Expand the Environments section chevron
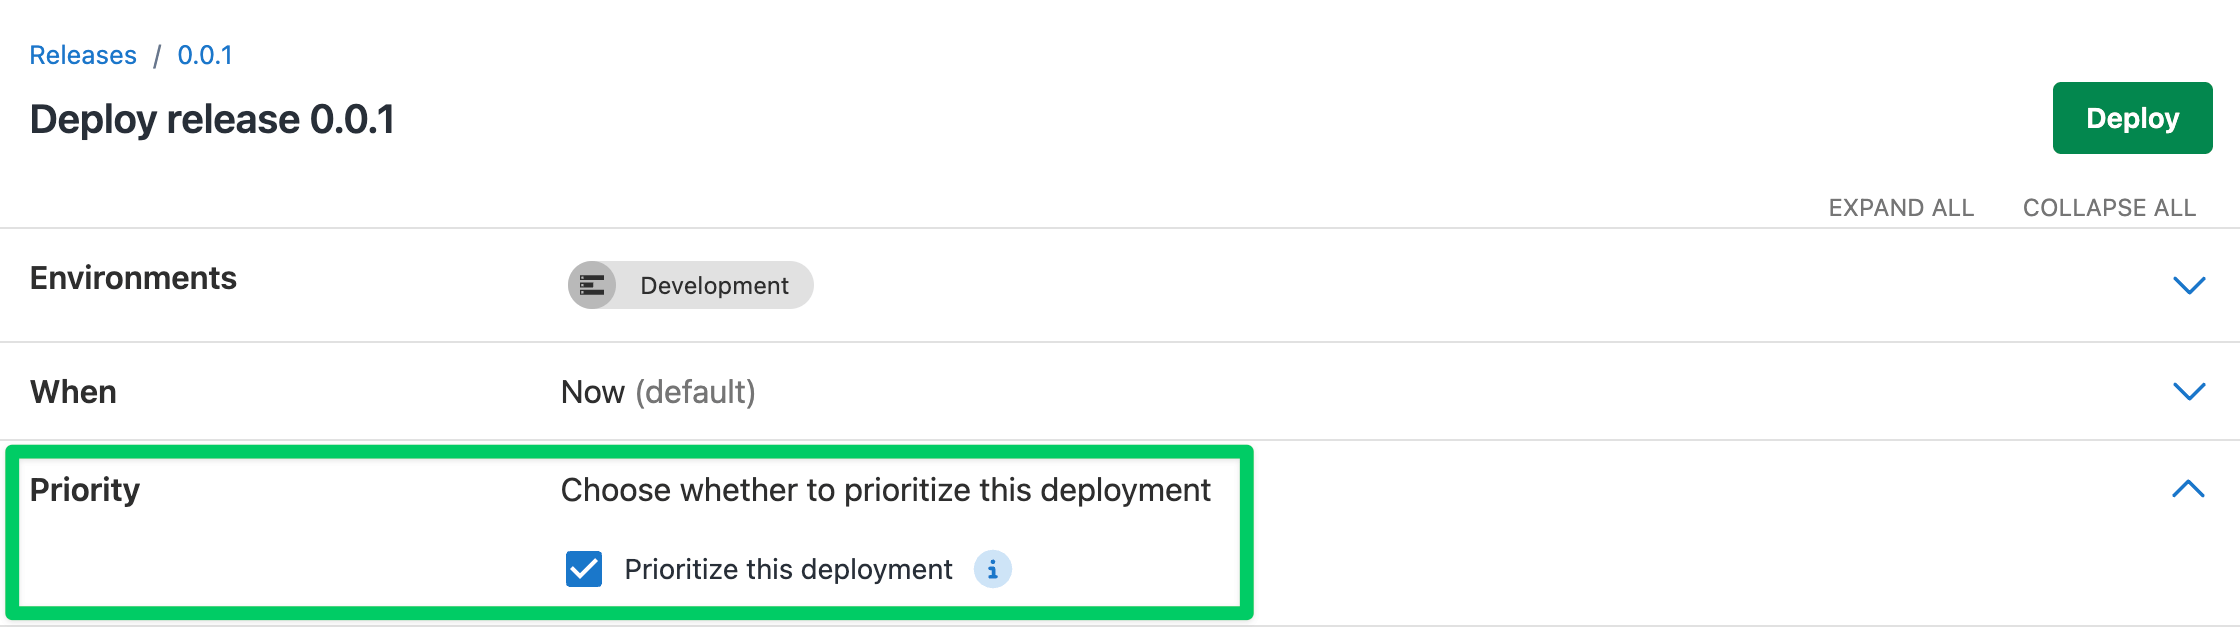This screenshot has width=2240, height=627. tap(2189, 286)
